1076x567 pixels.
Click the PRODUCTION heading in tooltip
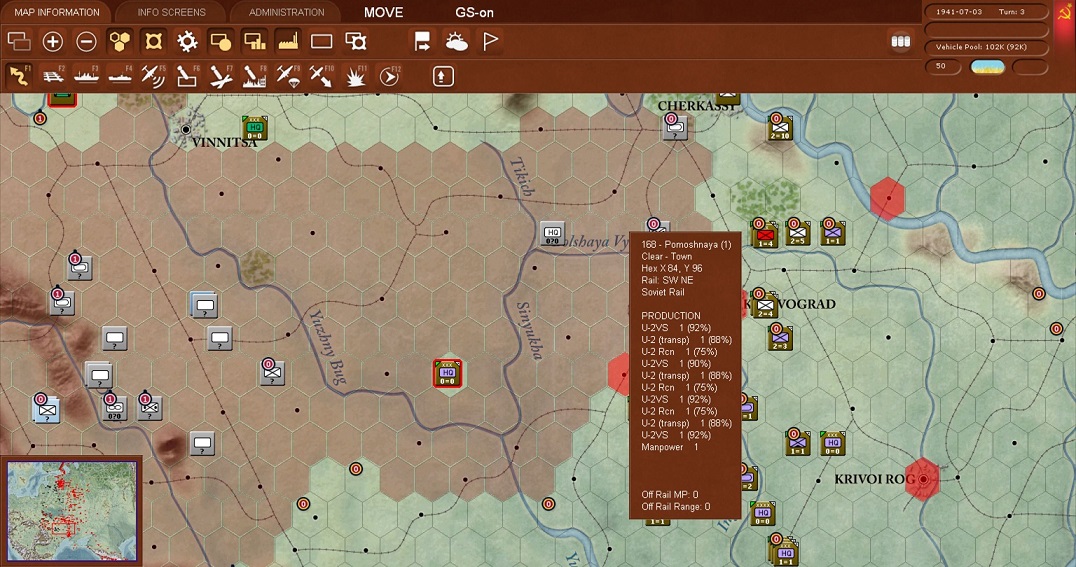(x=670, y=316)
